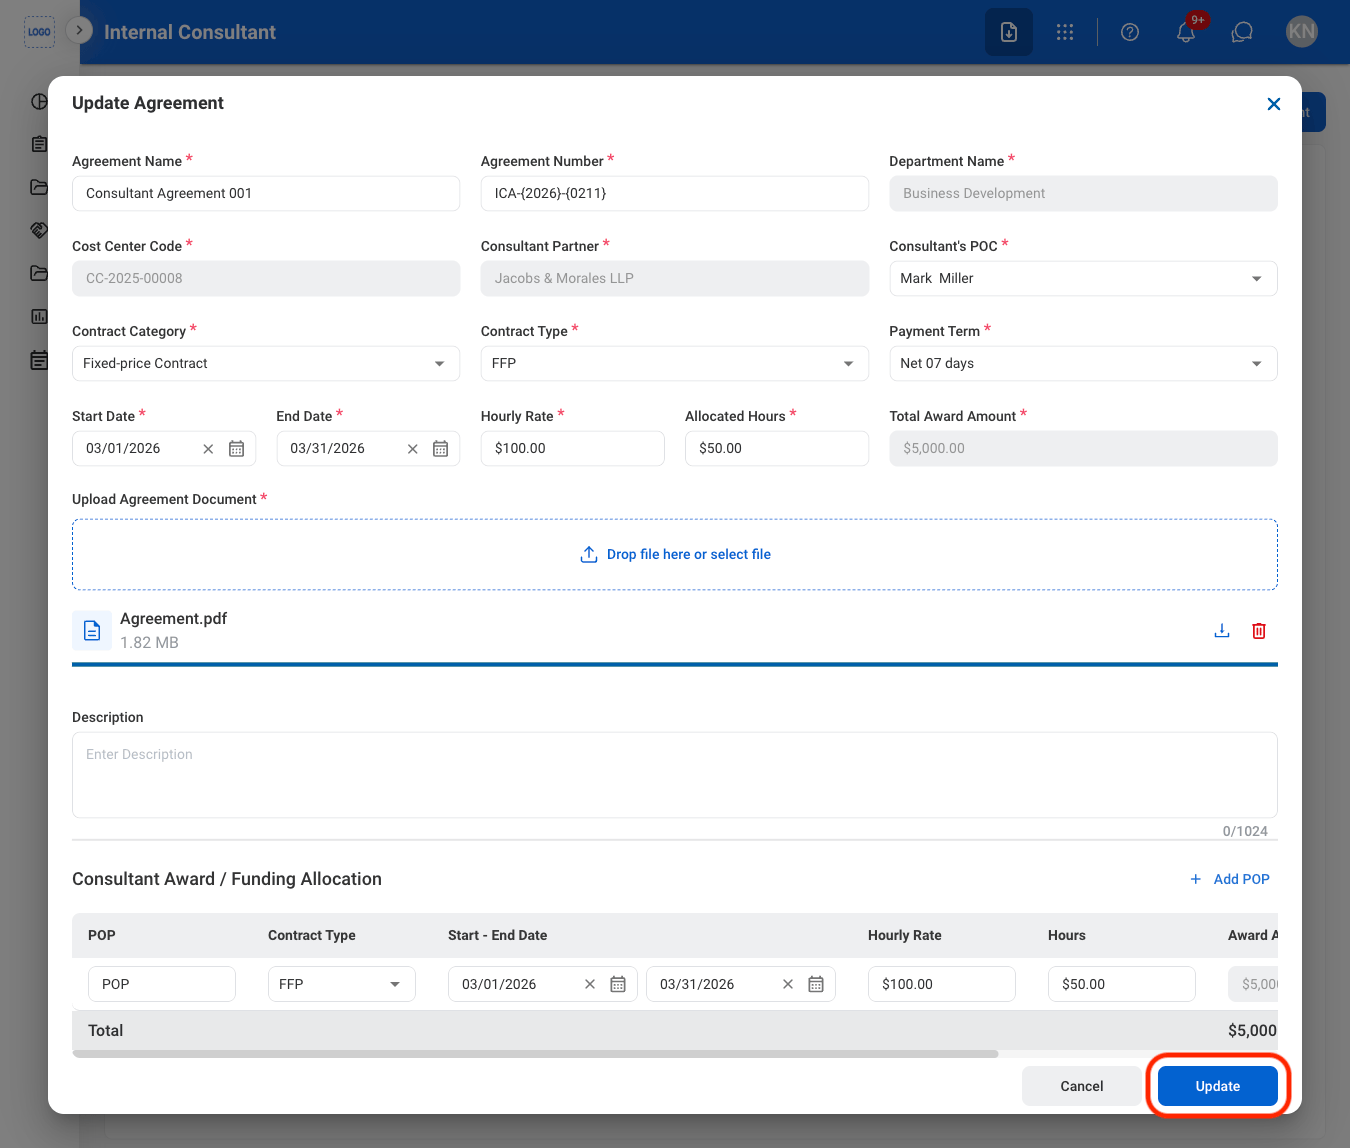
Task: Open the apps grid menu
Action: tap(1065, 32)
